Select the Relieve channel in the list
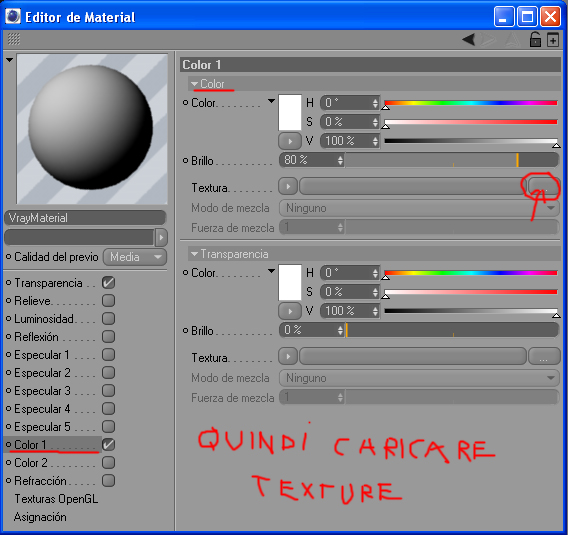Screen dimensions: 568x535 tap(32, 301)
